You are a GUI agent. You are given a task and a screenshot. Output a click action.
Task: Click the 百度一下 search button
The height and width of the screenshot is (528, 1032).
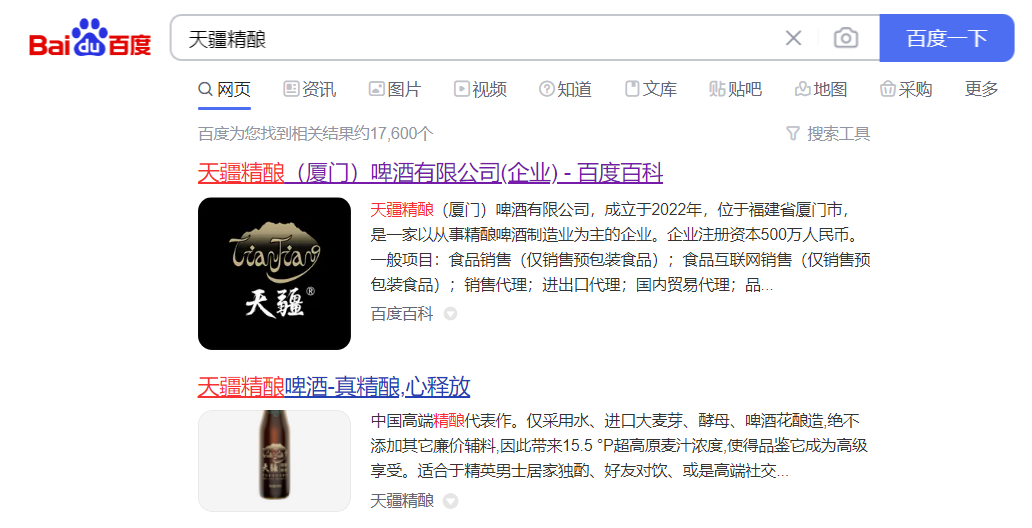point(946,38)
